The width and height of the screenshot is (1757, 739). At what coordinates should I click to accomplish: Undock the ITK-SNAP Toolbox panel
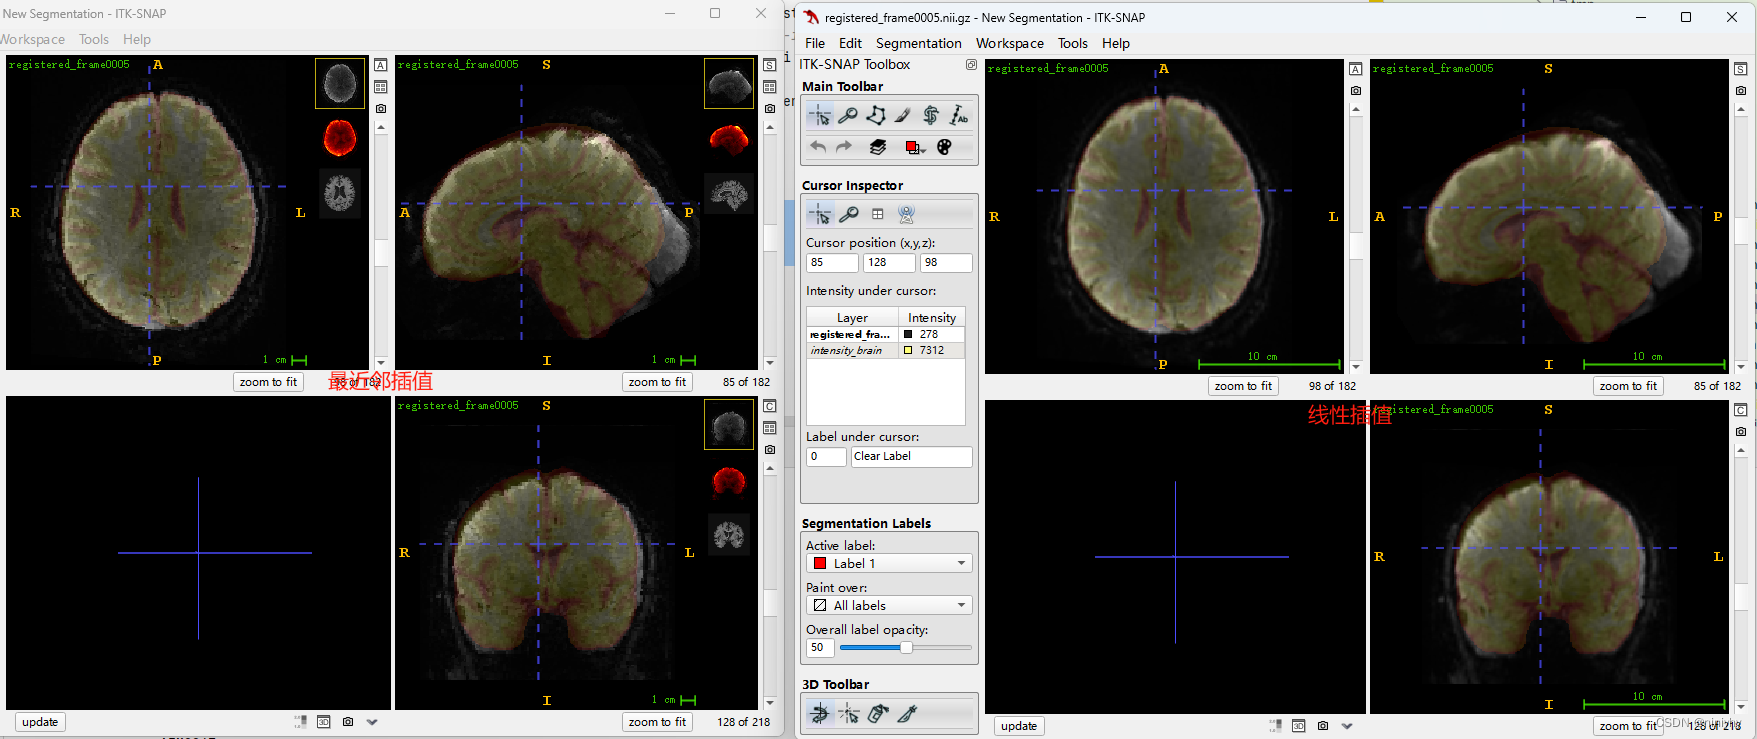click(971, 64)
